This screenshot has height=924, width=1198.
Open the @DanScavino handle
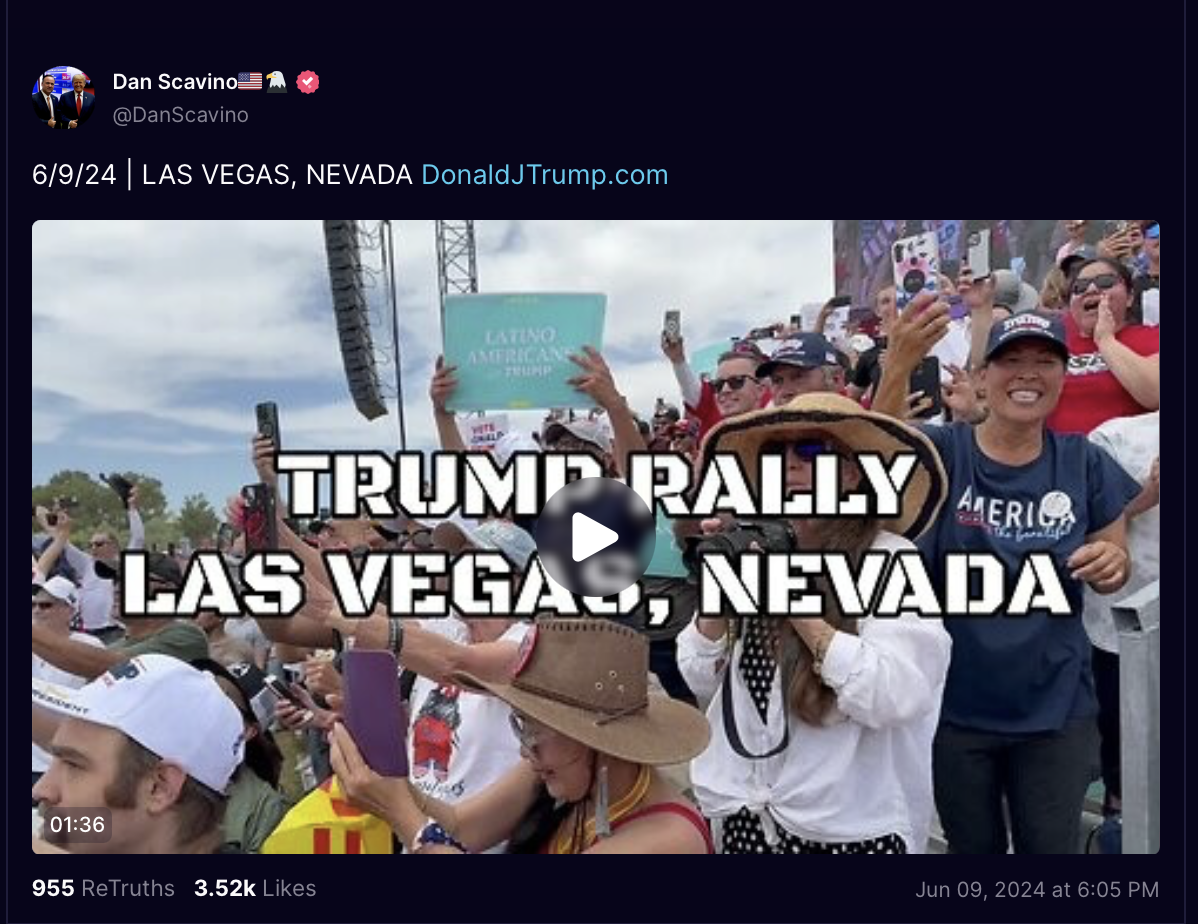click(x=180, y=115)
